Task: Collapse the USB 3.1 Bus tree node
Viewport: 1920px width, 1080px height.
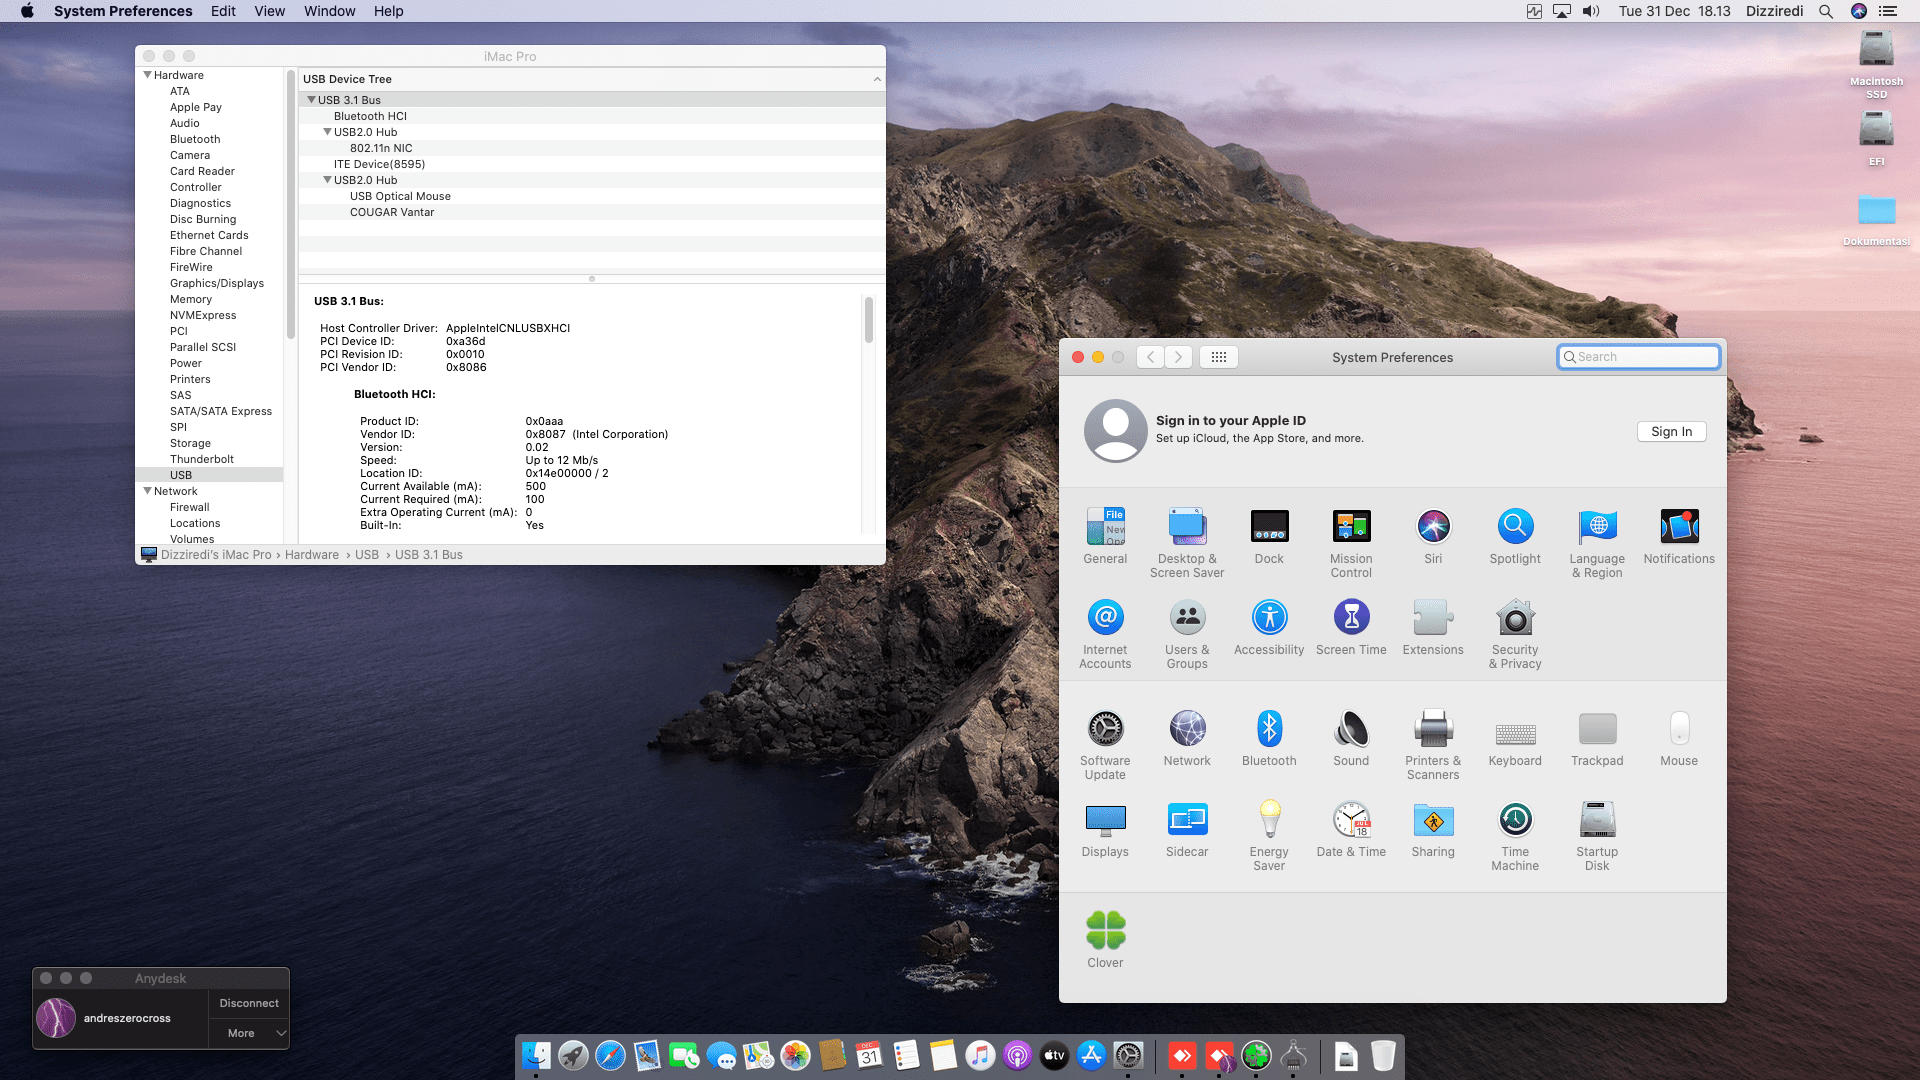Action: (x=311, y=100)
